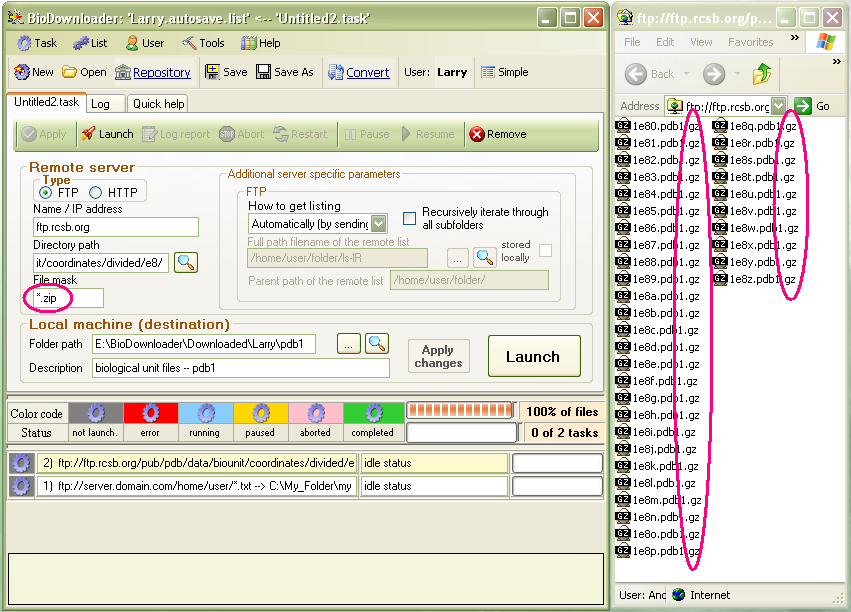Open the Help menu in BioDownloader
Image resolution: width=851 pixels, height=612 pixels.
(x=261, y=43)
